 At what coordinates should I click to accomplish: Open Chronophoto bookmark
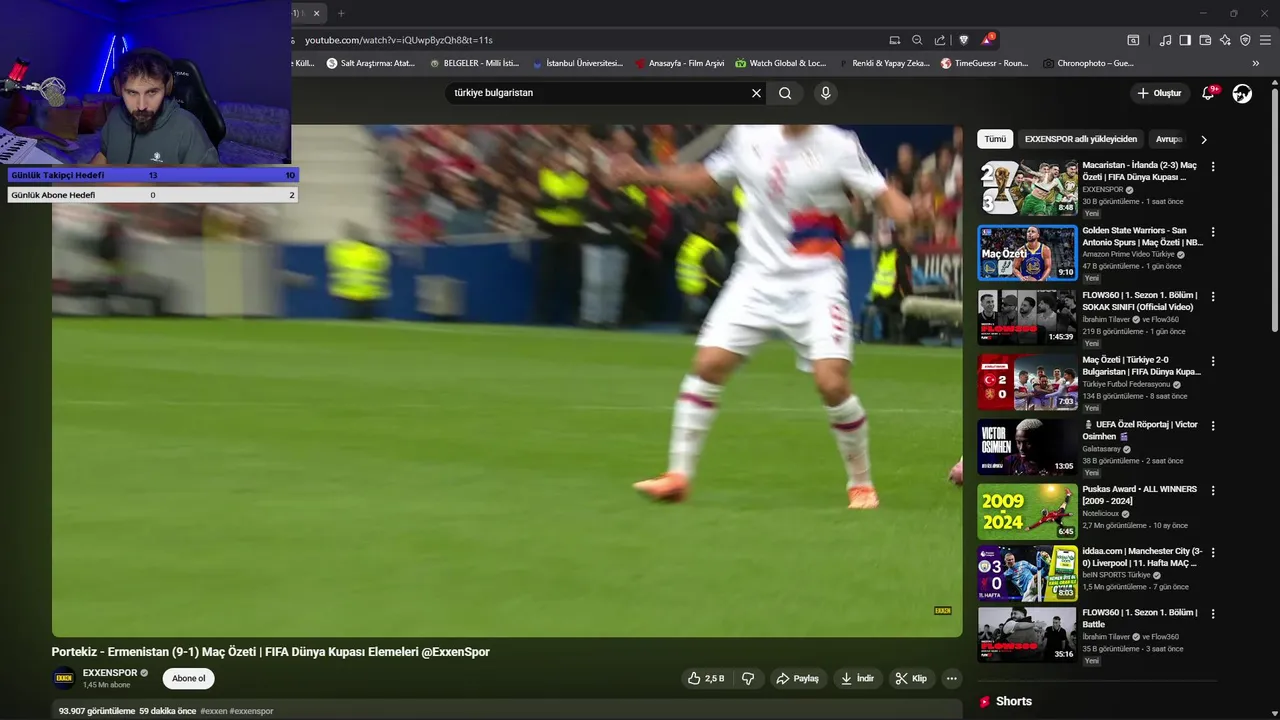[x=1087, y=63]
